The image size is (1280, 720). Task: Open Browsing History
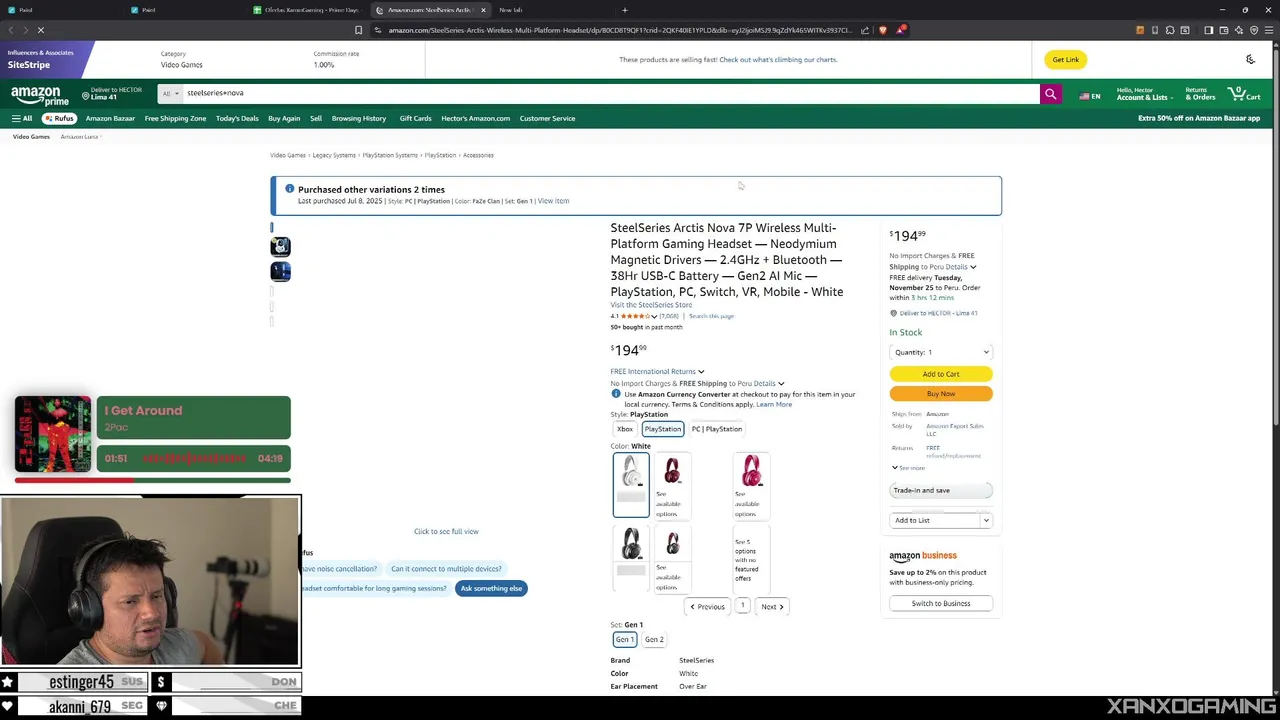point(359,118)
